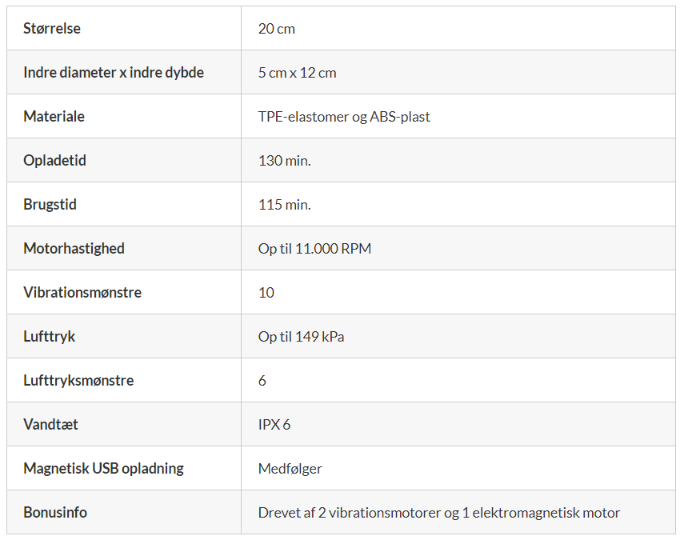The width and height of the screenshot is (684, 541).
Task: Select the '115 min.' usage time value
Action: click(284, 205)
